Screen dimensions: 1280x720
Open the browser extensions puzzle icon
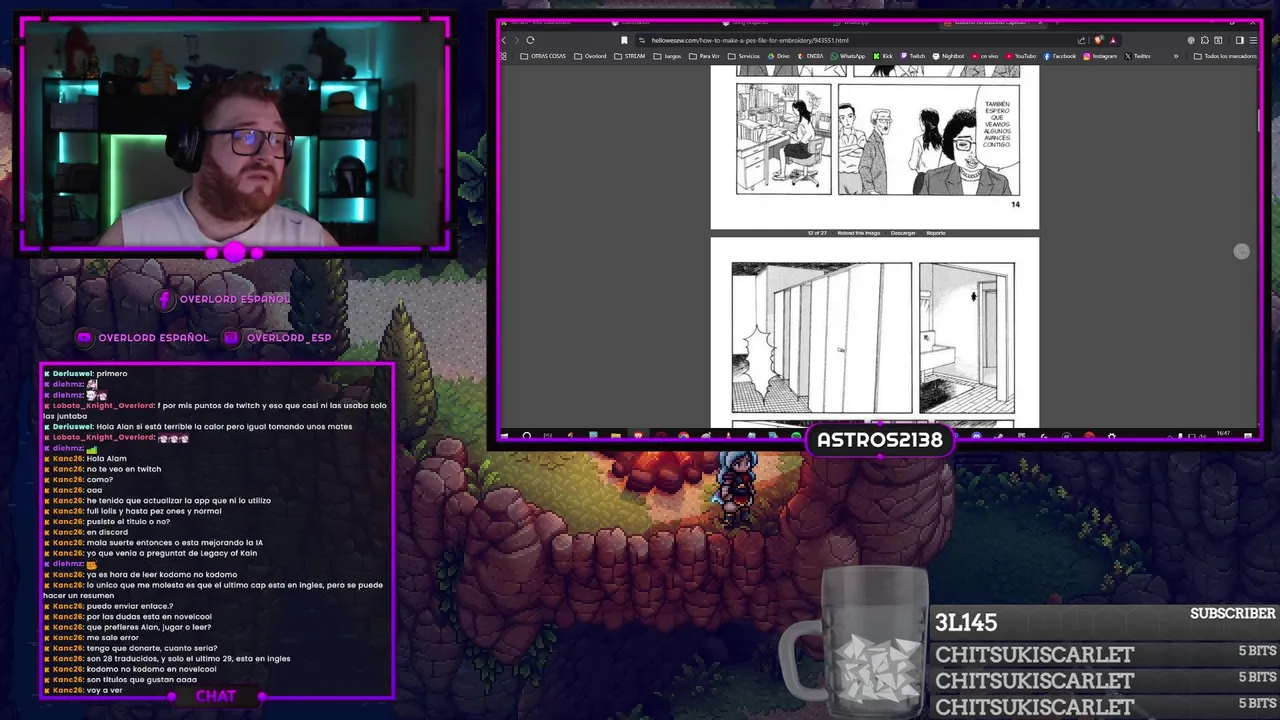coord(1205,40)
